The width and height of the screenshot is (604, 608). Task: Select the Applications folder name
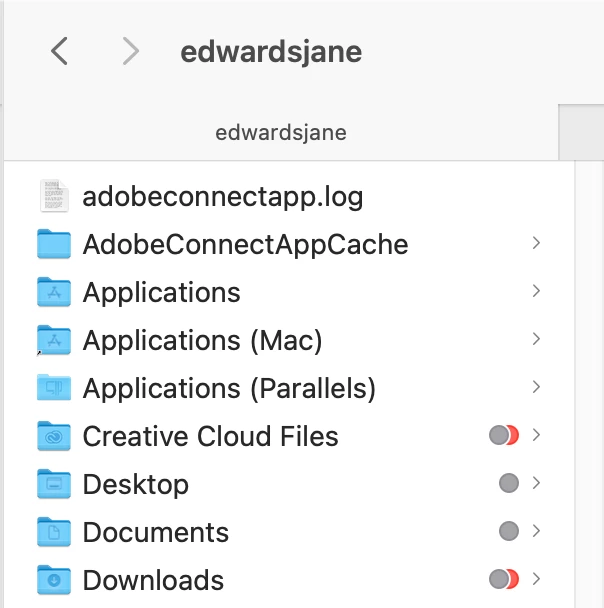[162, 293]
